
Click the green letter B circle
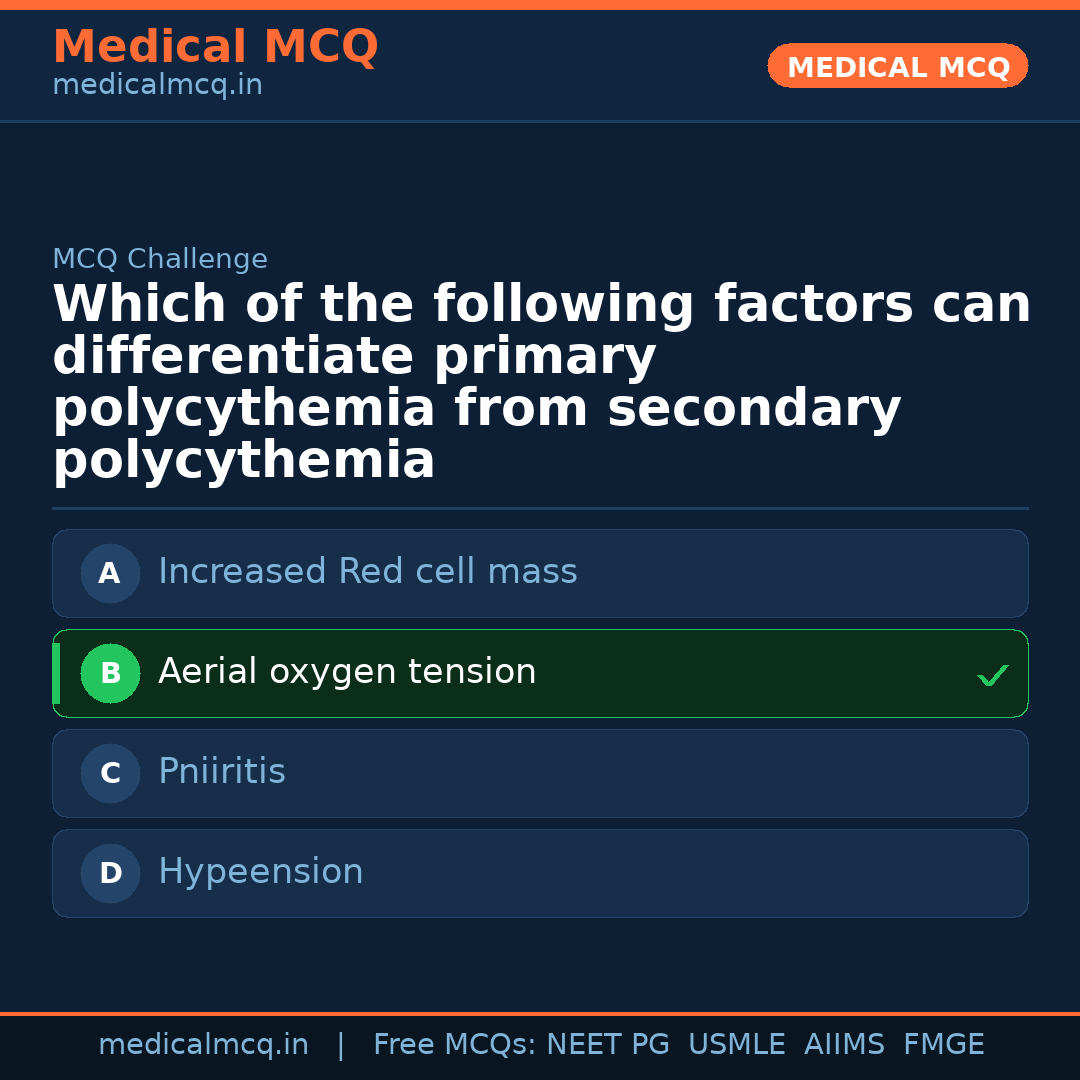pos(110,674)
